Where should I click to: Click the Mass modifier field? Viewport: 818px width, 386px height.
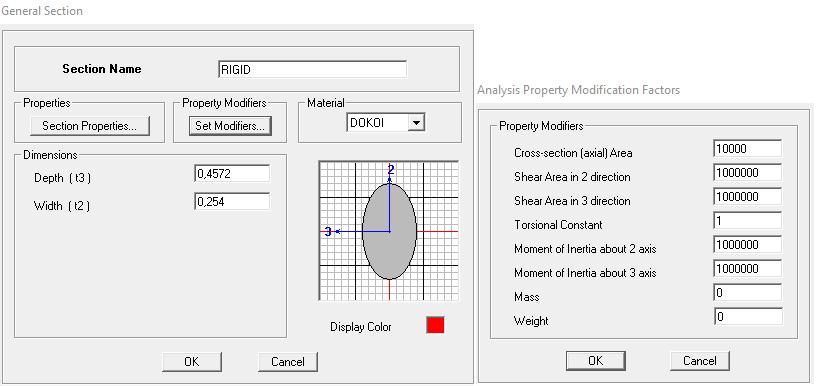coord(748,293)
